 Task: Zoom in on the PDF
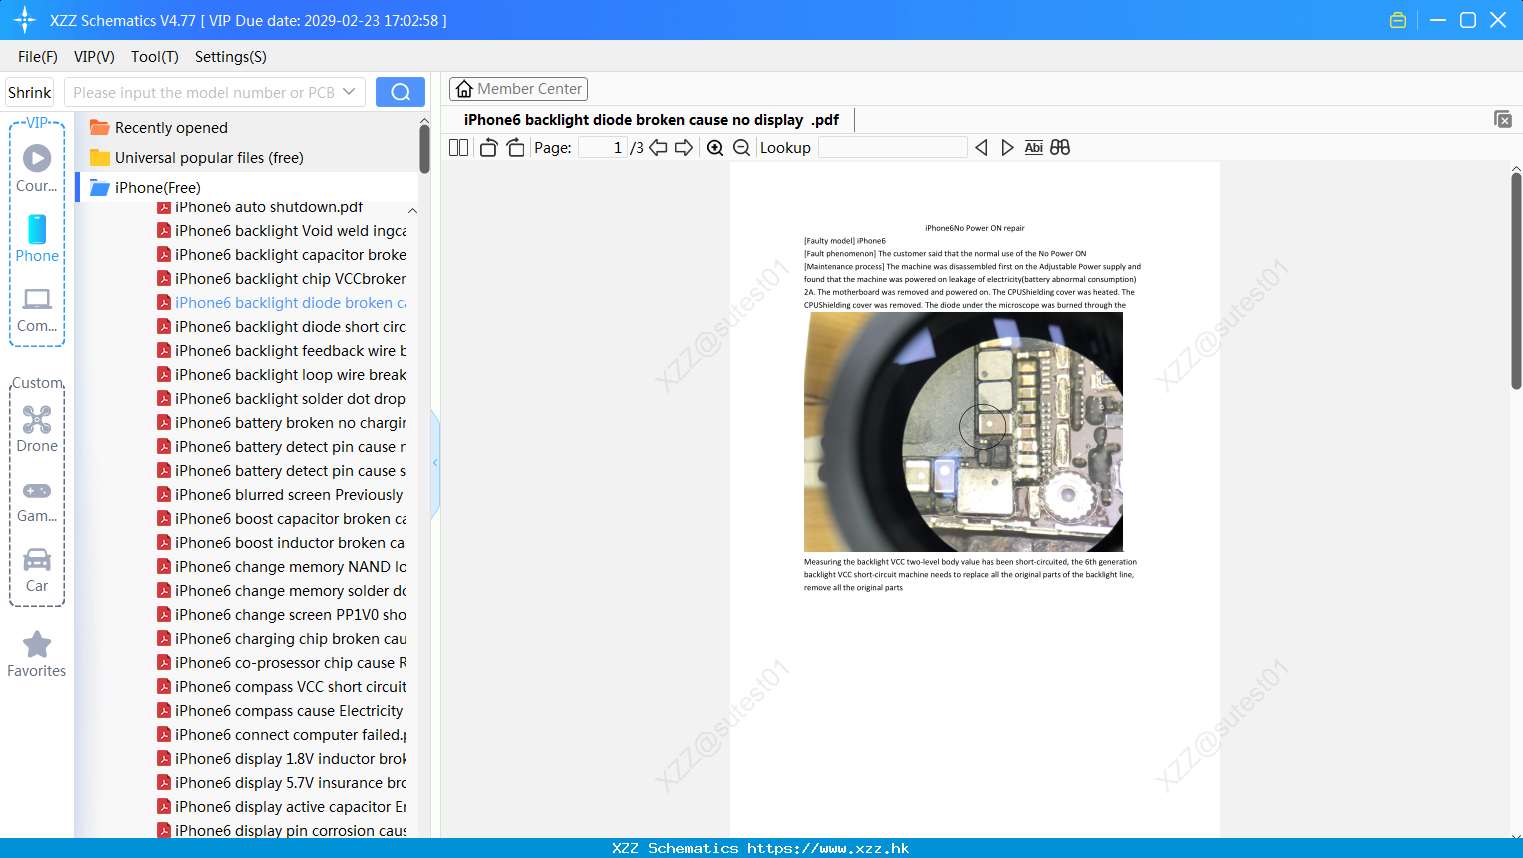[x=715, y=147]
